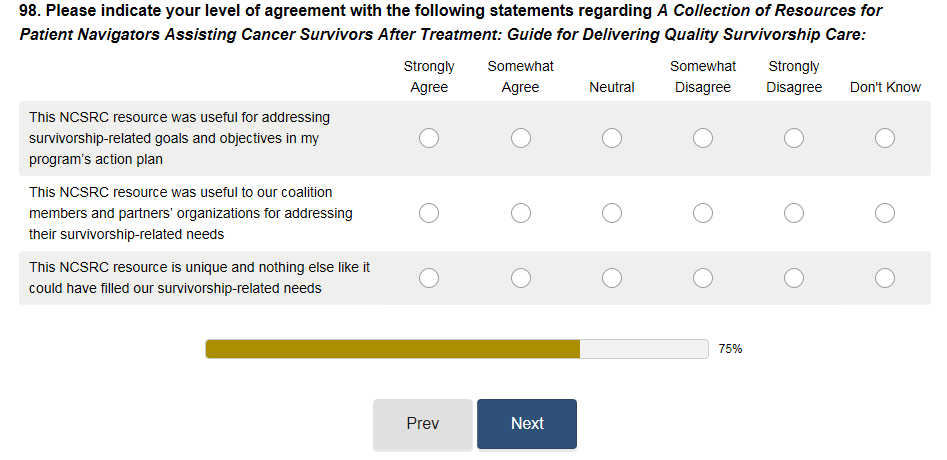947x460 pixels.
Task: Choose Strongly Agree for coalition members statement
Action: 429,212
